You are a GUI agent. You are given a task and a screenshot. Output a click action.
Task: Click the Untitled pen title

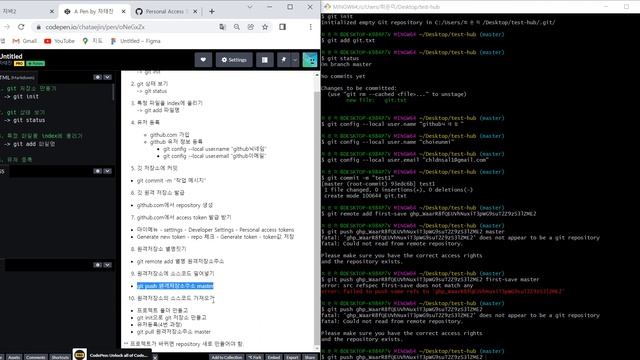tap(11, 56)
